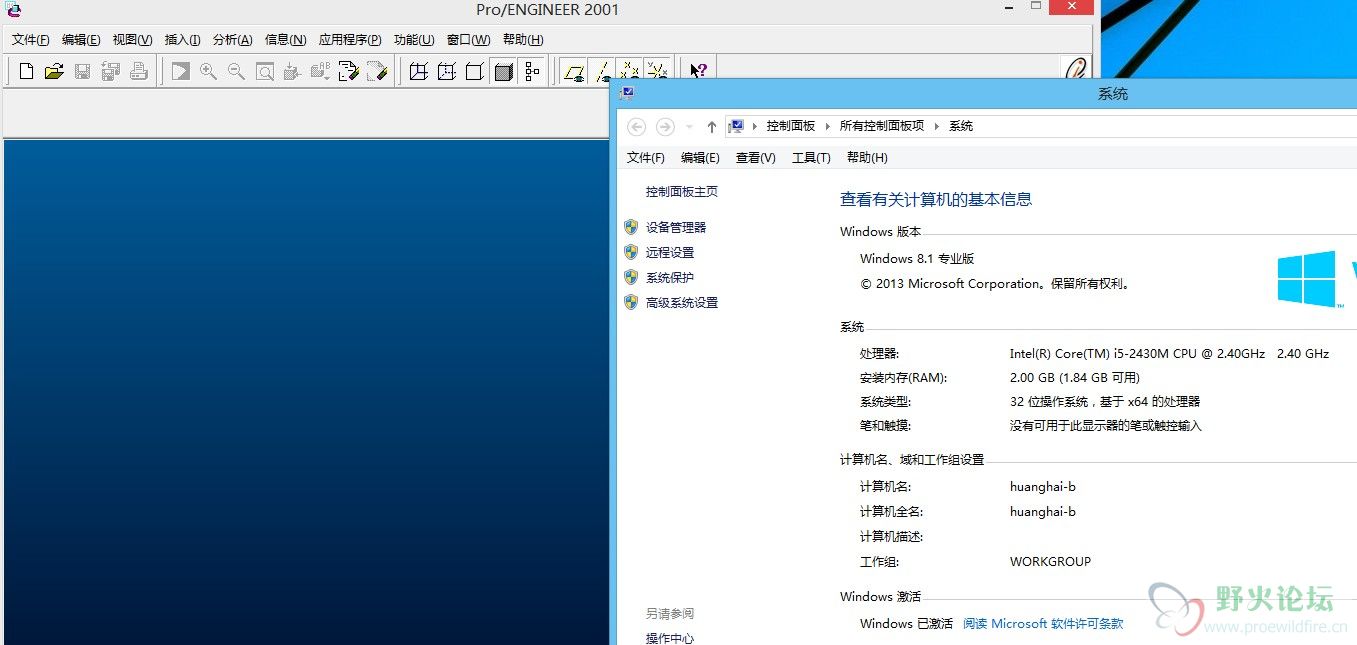Open Pro/ENGINEER 文件(F) menu
Screen dimensions: 1357x645
pyautogui.click(x=30, y=40)
